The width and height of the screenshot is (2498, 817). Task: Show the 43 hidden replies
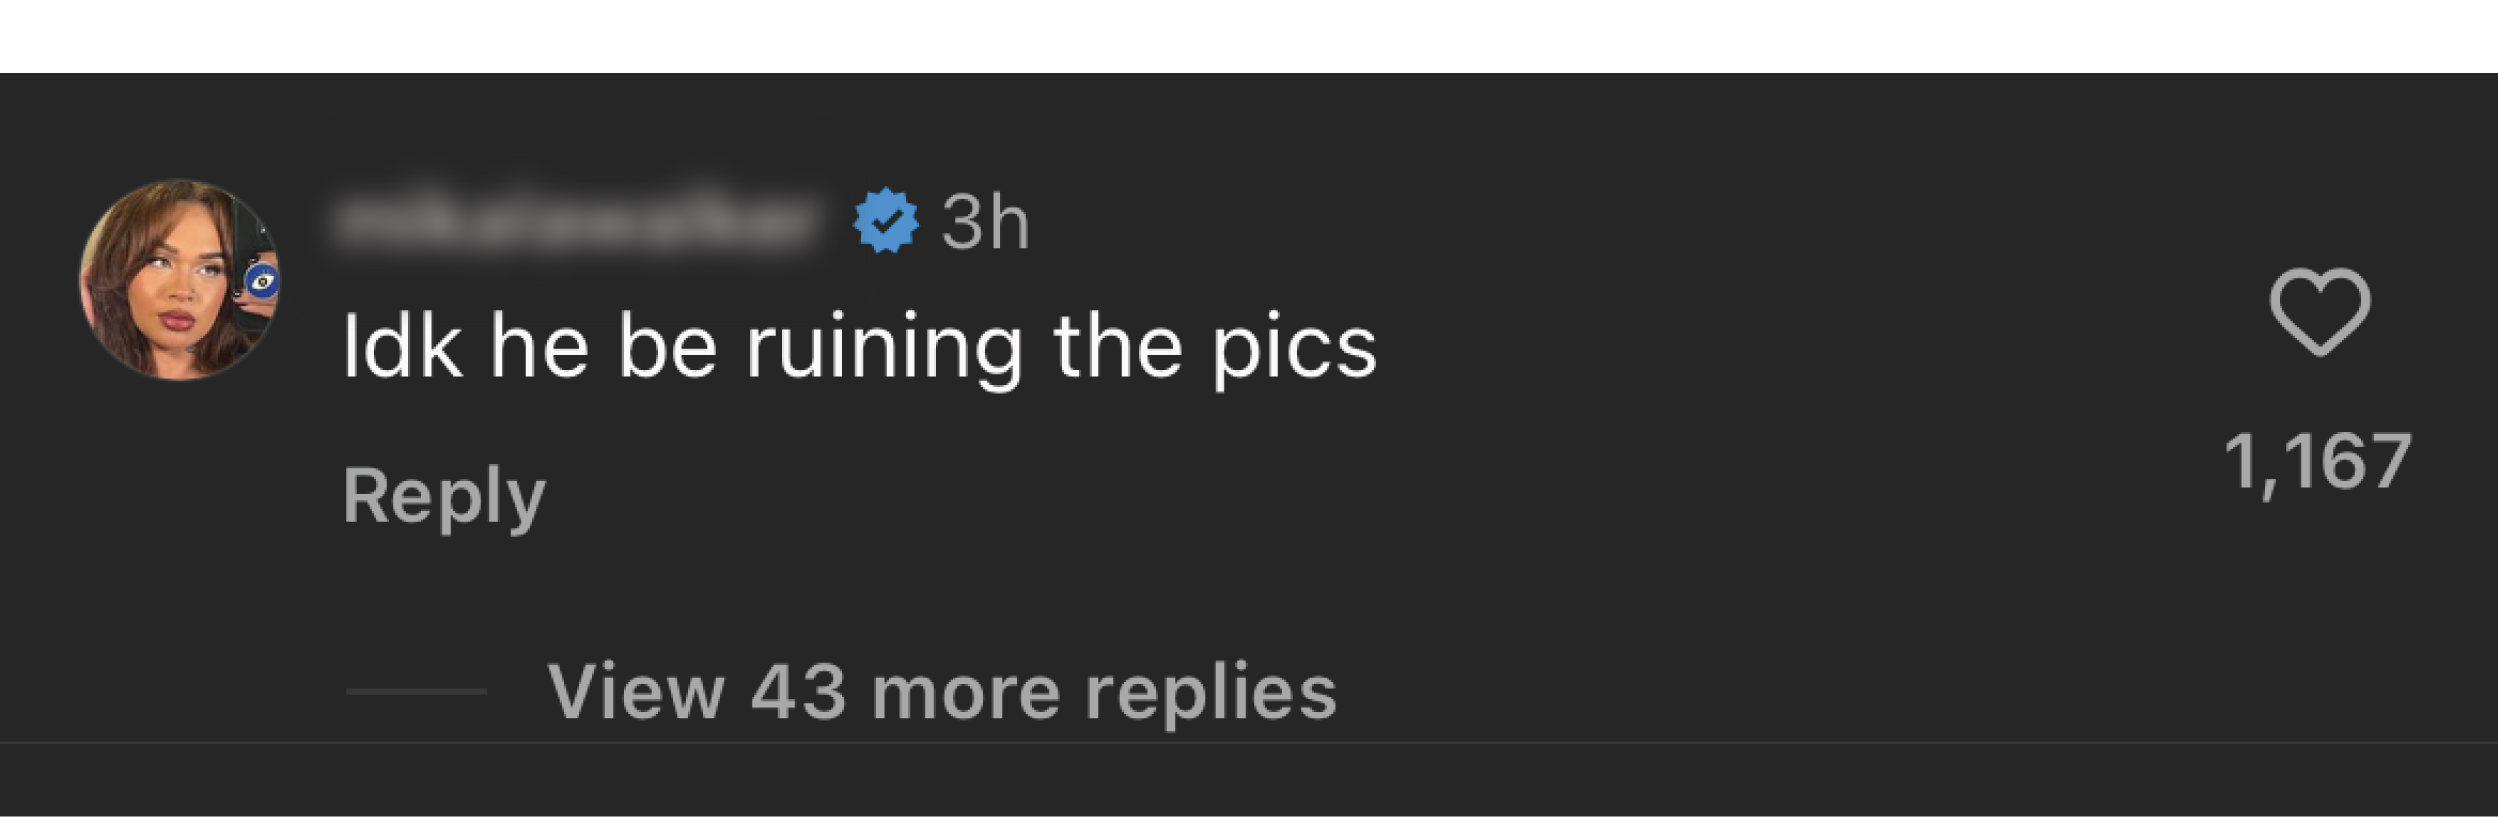coord(941,691)
